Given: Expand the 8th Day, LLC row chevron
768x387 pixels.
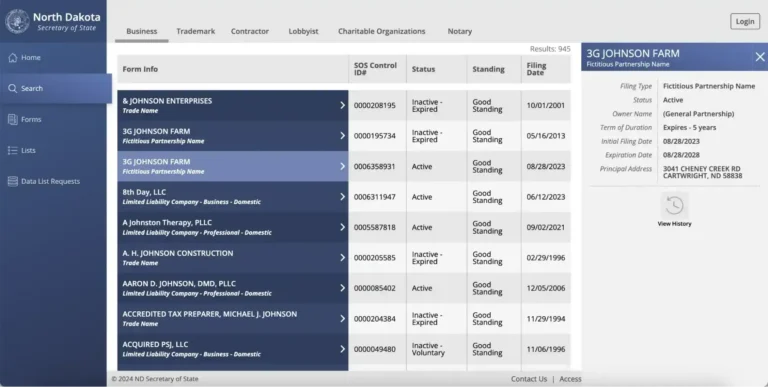Looking at the screenshot, I should pos(342,196).
